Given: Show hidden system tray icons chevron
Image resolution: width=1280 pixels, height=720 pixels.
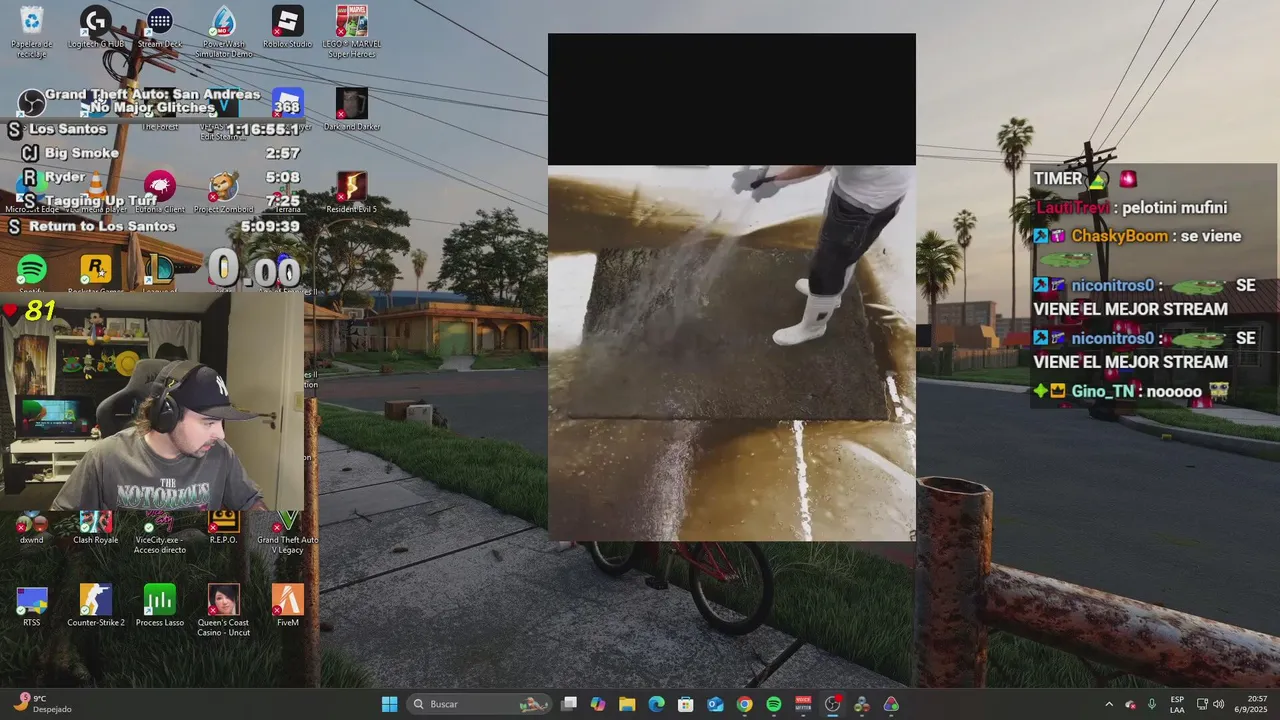Looking at the screenshot, I should 1108,704.
